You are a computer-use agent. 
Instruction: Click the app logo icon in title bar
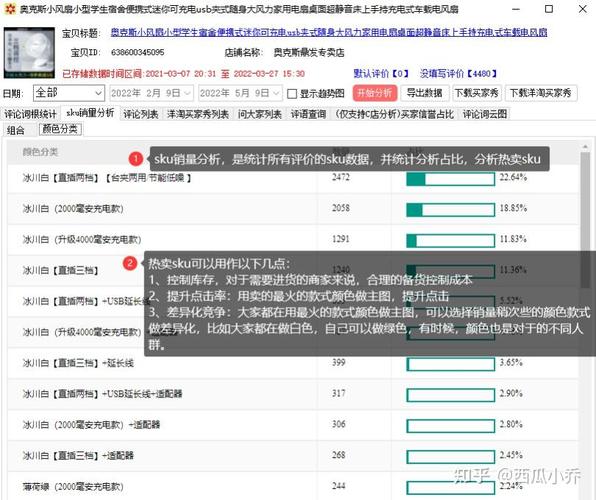click(x=10, y=8)
